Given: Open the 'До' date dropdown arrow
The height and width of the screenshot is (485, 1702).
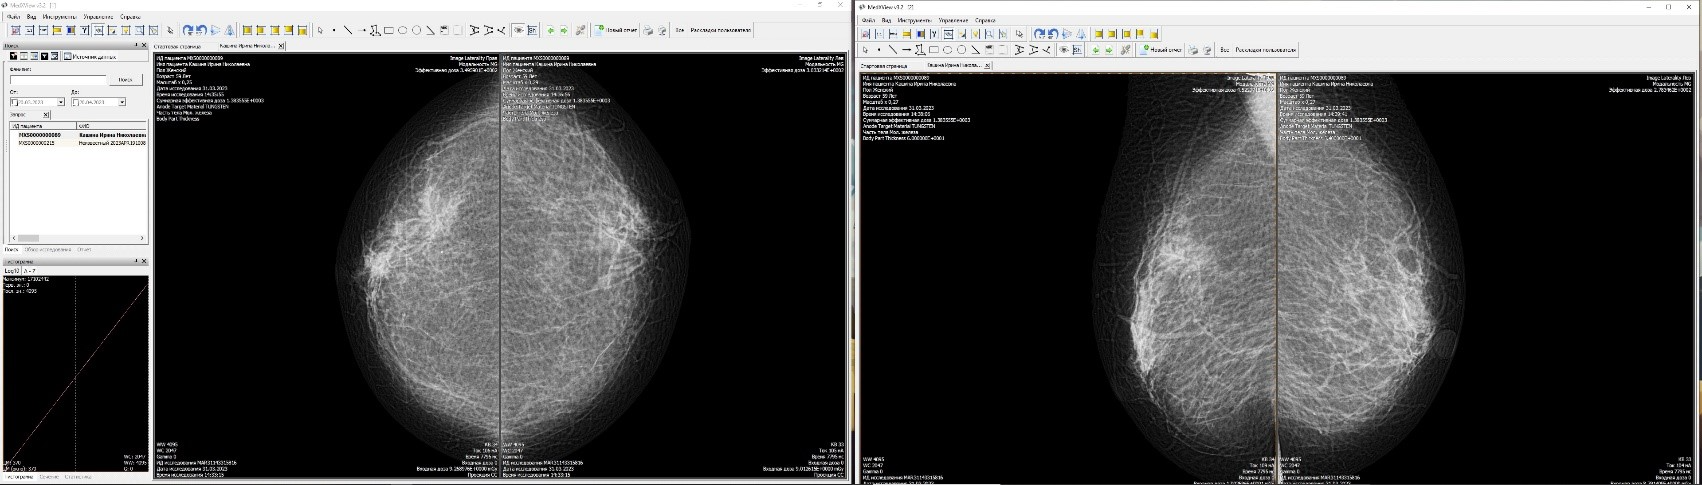Looking at the screenshot, I should [x=122, y=102].
